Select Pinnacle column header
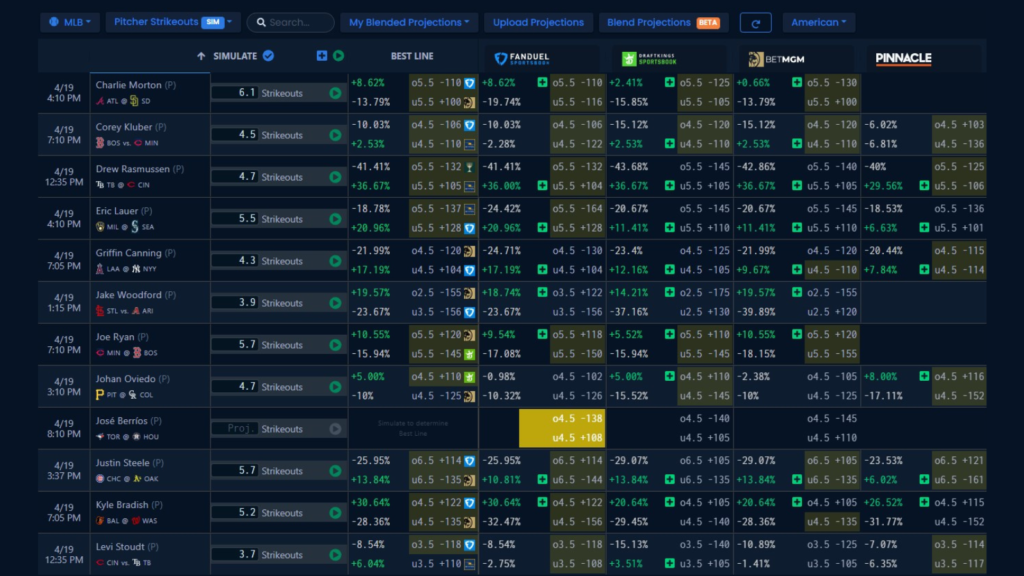 point(903,58)
